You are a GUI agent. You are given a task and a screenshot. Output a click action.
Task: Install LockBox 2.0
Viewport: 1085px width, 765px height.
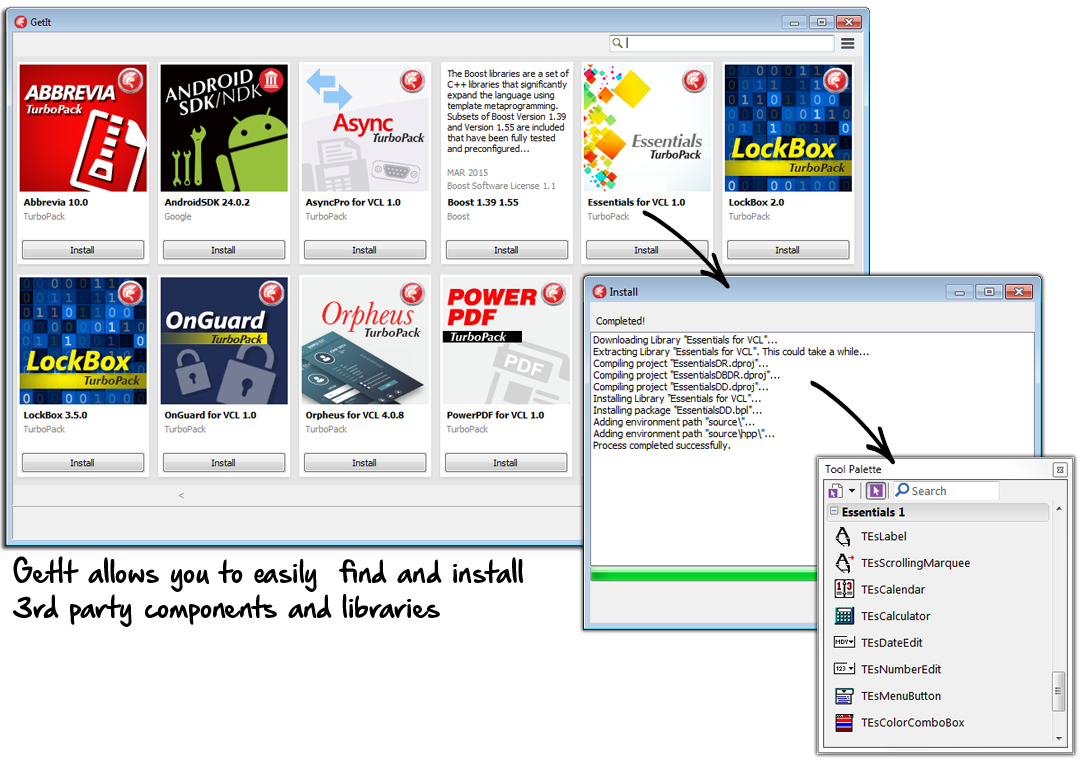(x=788, y=250)
